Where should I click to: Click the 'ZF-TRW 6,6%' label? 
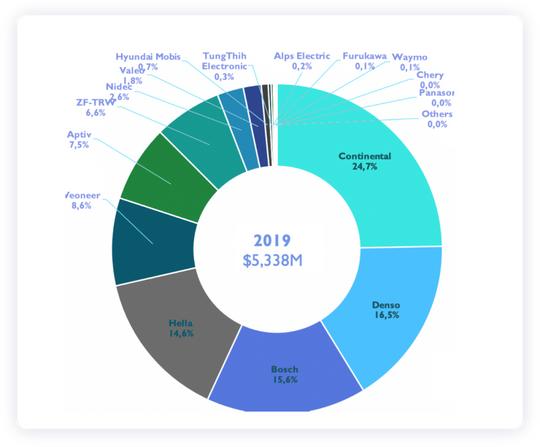click(x=95, y=107)
